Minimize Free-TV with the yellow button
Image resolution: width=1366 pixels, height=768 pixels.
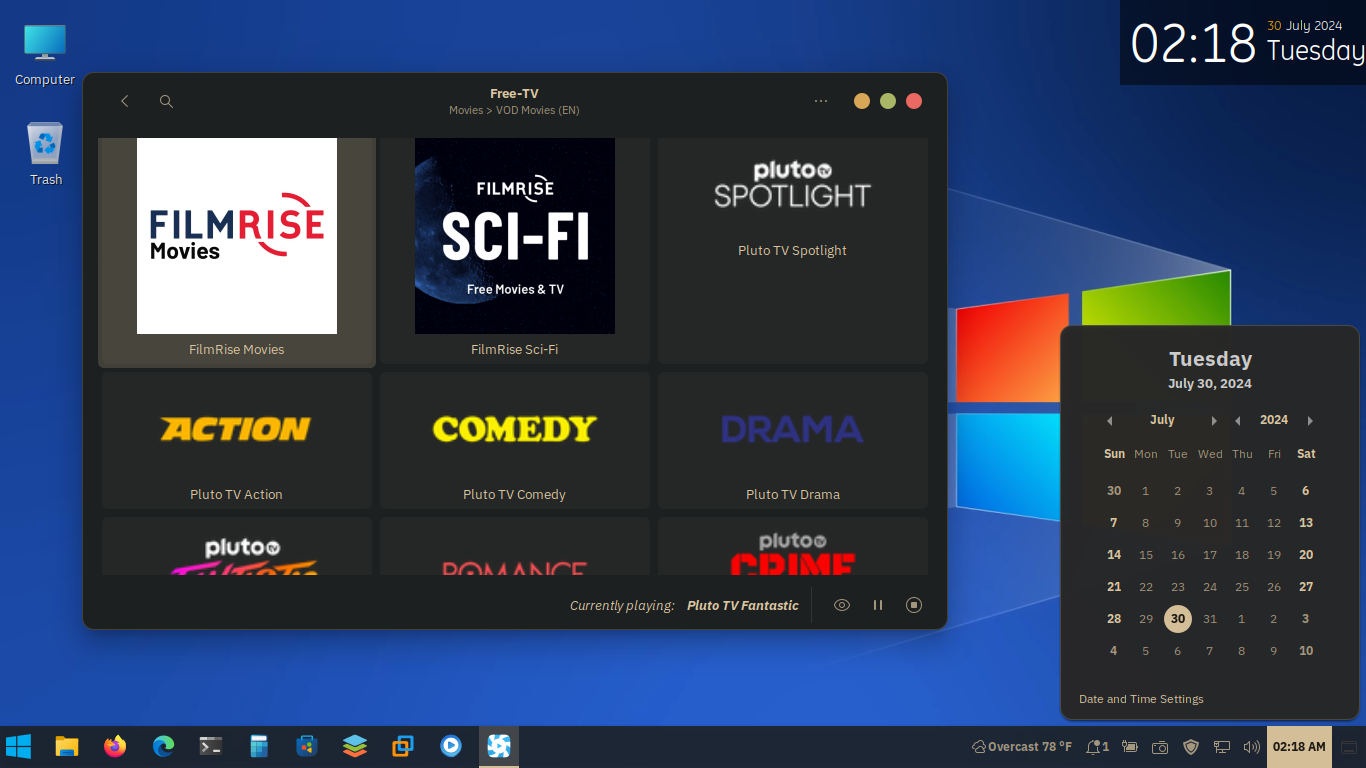pos(862,101)
